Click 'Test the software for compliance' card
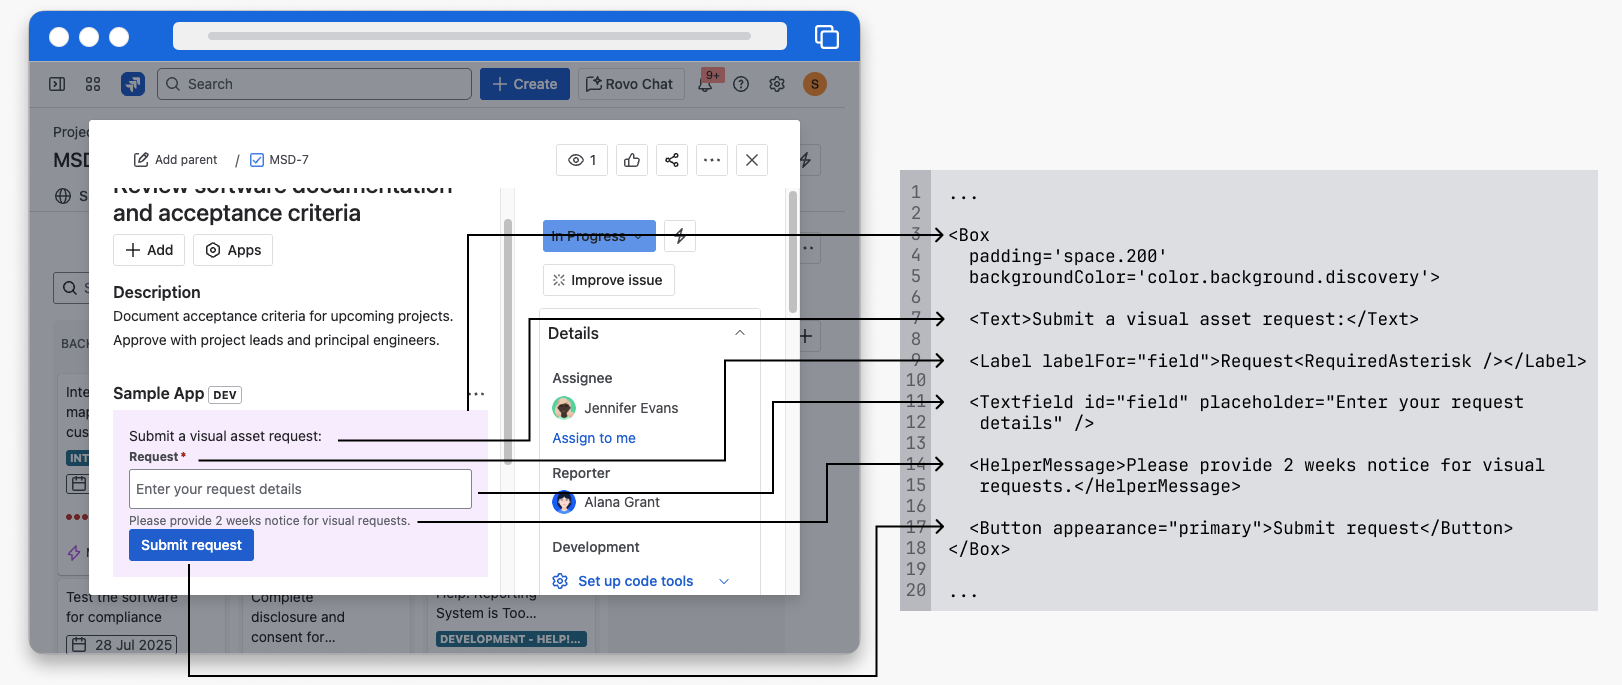The height and width of the screenshot is (685, 1622). [122, 607]
